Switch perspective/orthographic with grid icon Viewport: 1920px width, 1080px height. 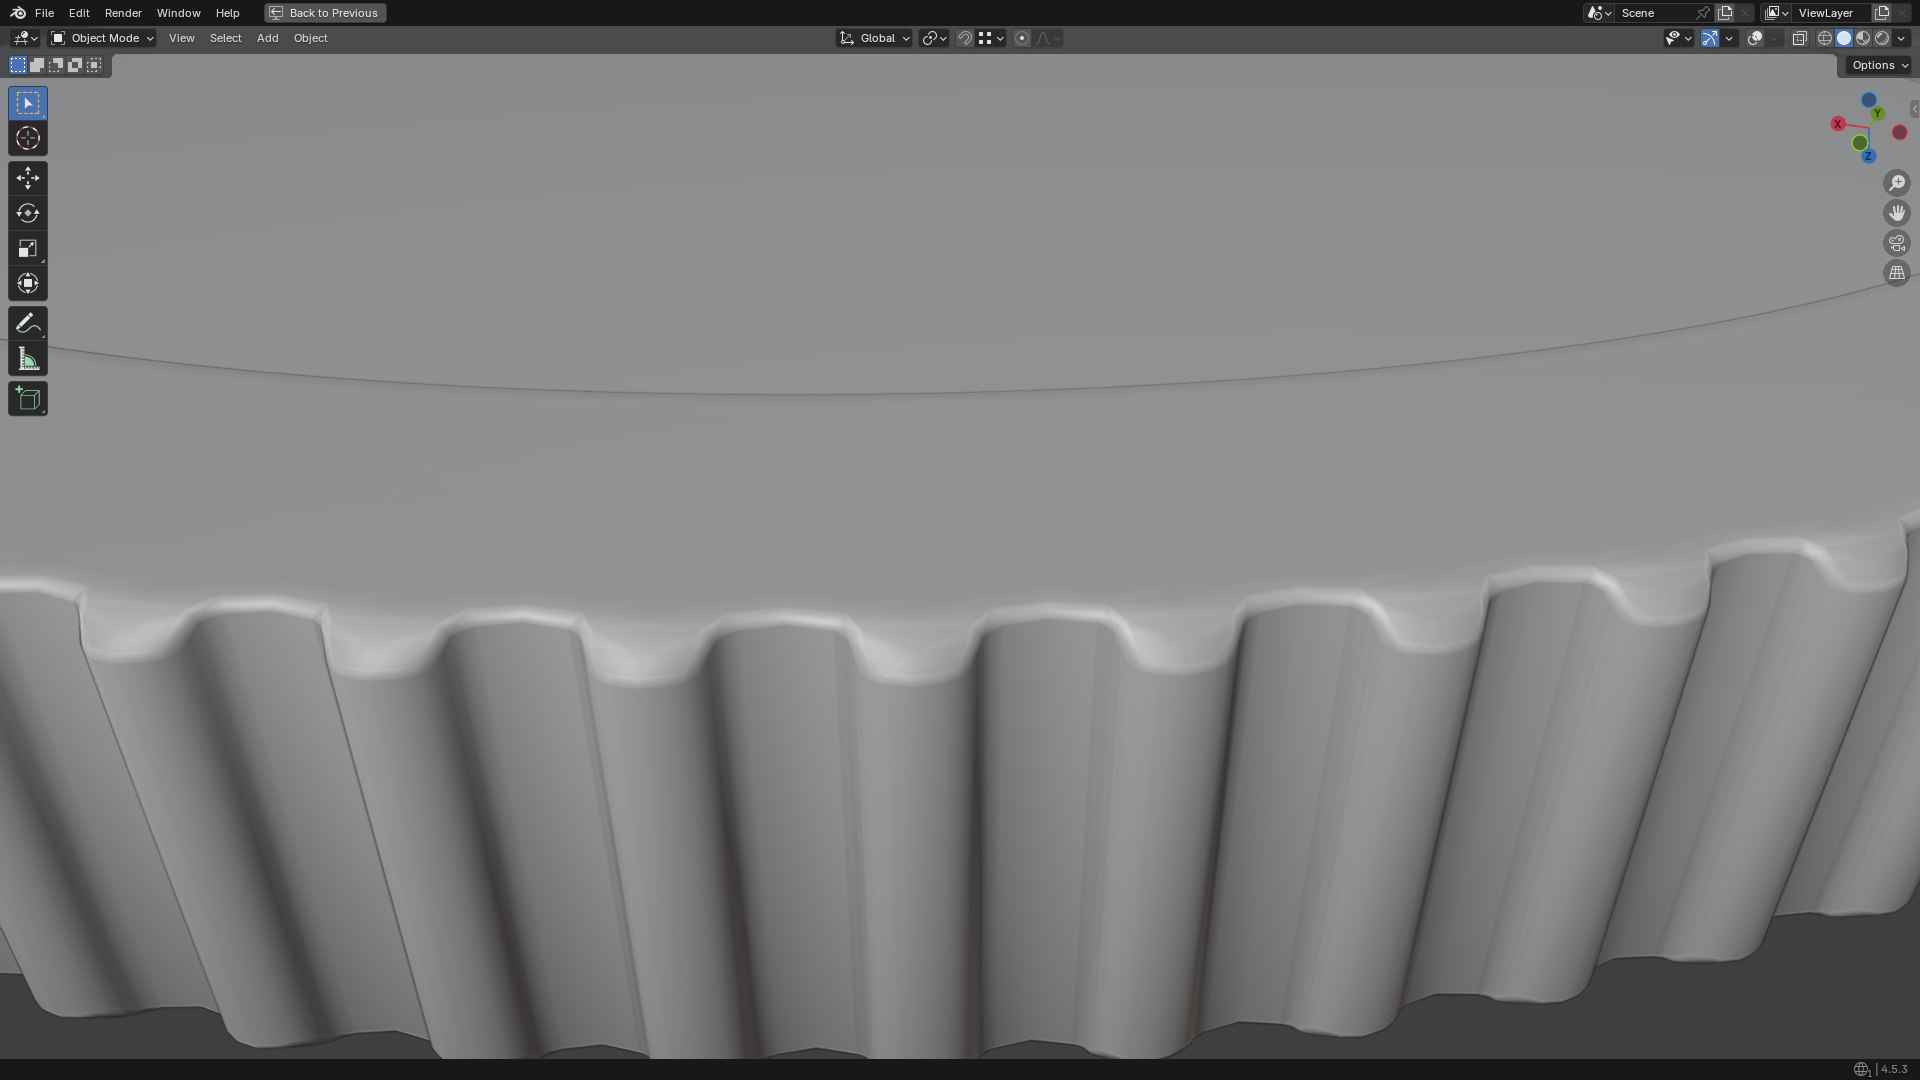pos(1896,273)
